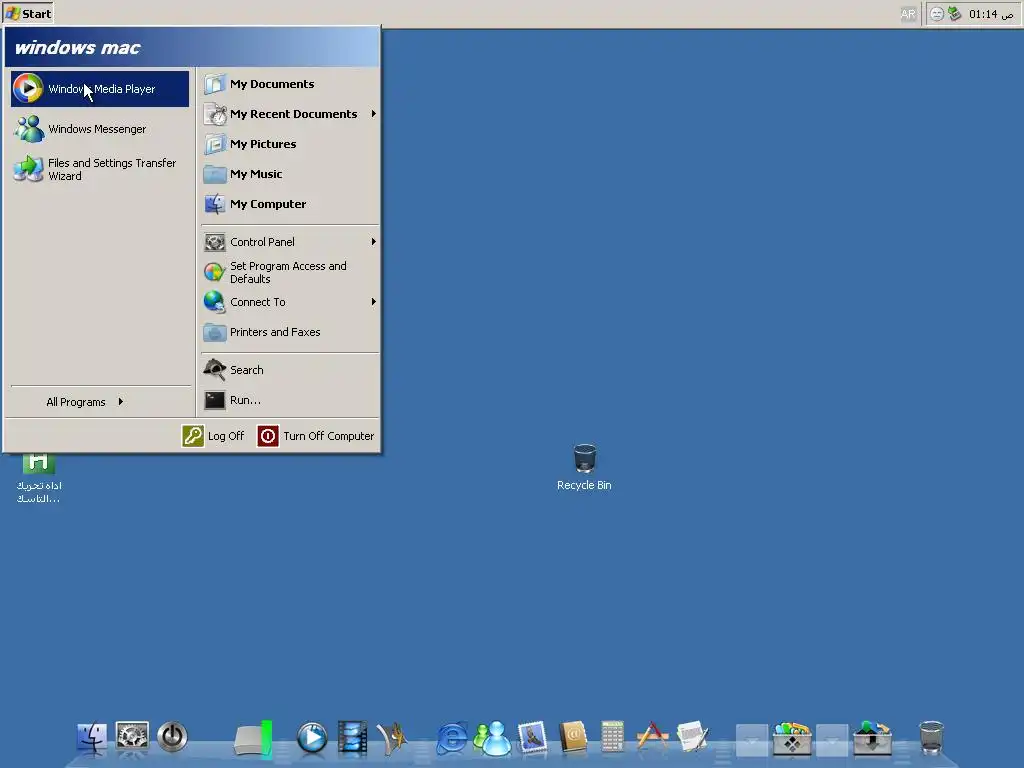Open the Applications 'A' icon in dock

(652, 737)
